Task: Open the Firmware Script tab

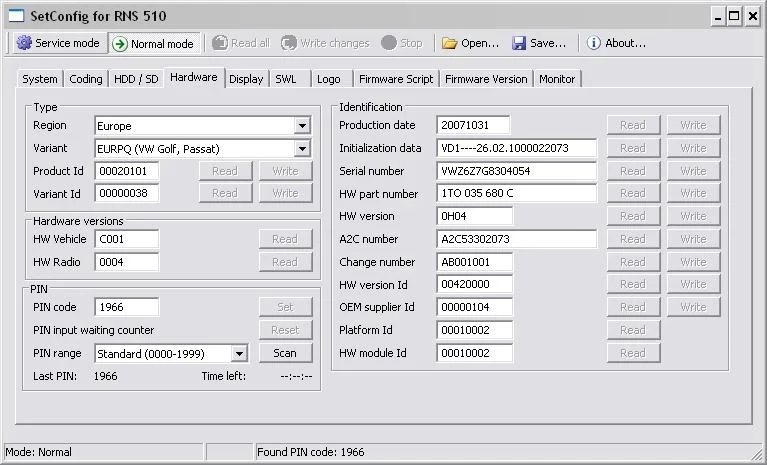Action: [x=395, y=79]
